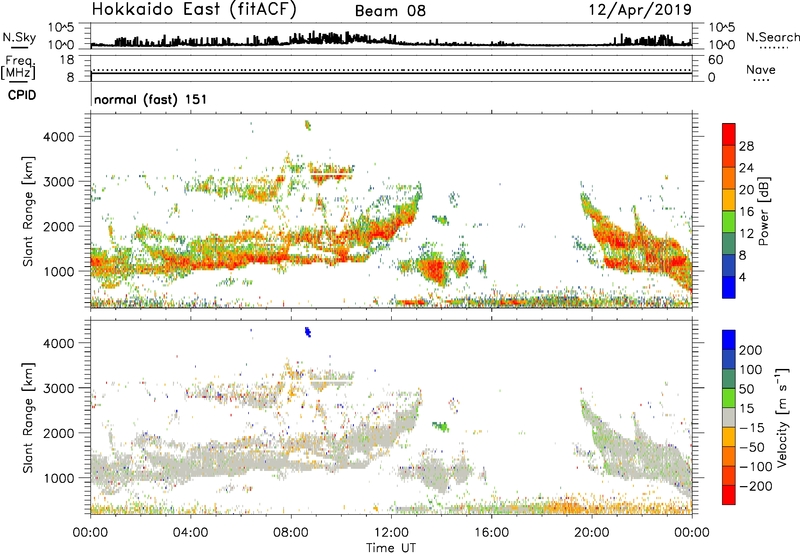Click the green velocity patch near 14:00 UT
Viewport: 800px width, 554px height.
[440, 426]
